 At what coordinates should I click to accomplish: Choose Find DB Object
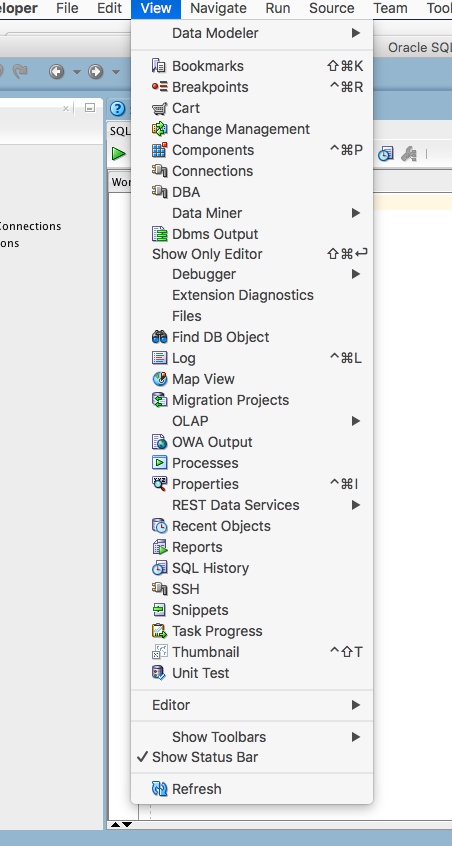pos(252,337)
